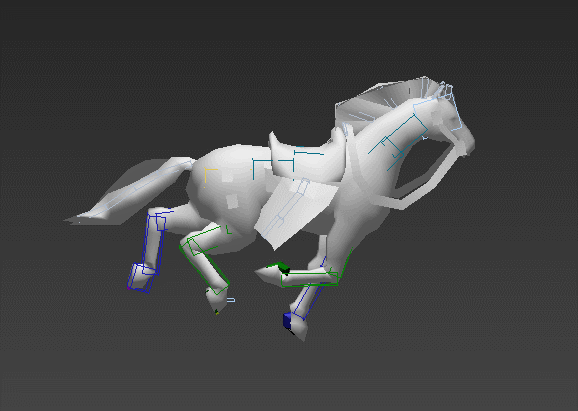This screenshot has height=411, width=578.
Task: Click the yellow helper marker on the hip
Action: point(210,176)
